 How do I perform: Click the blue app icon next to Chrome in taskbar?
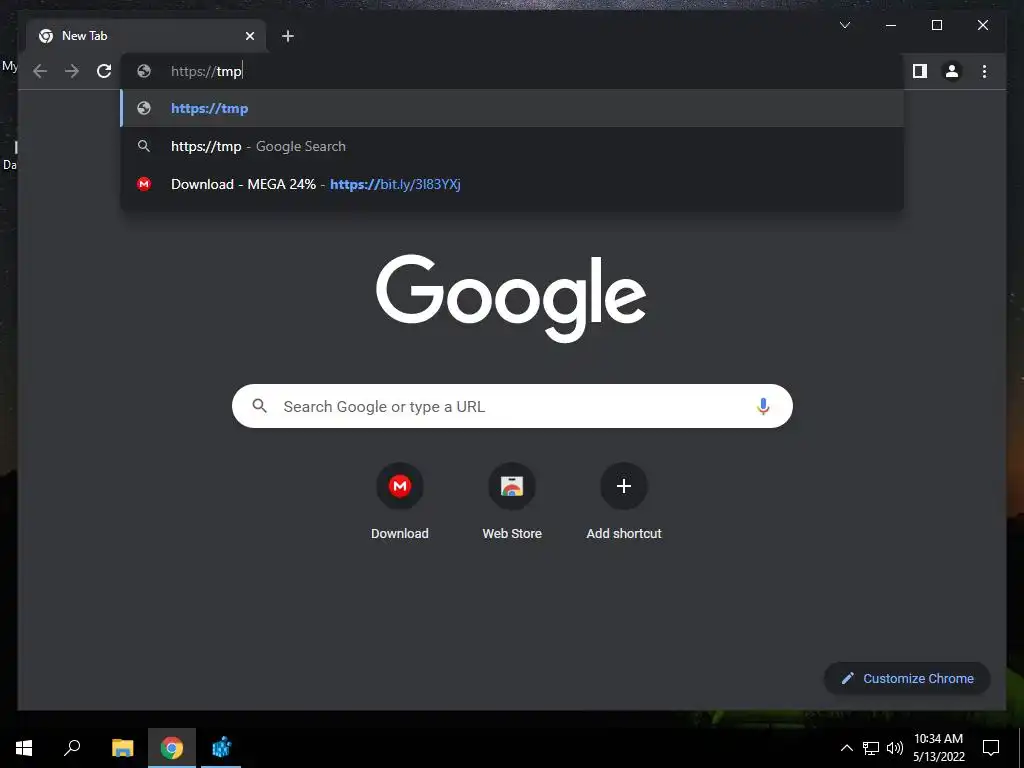tap(221, 748)
